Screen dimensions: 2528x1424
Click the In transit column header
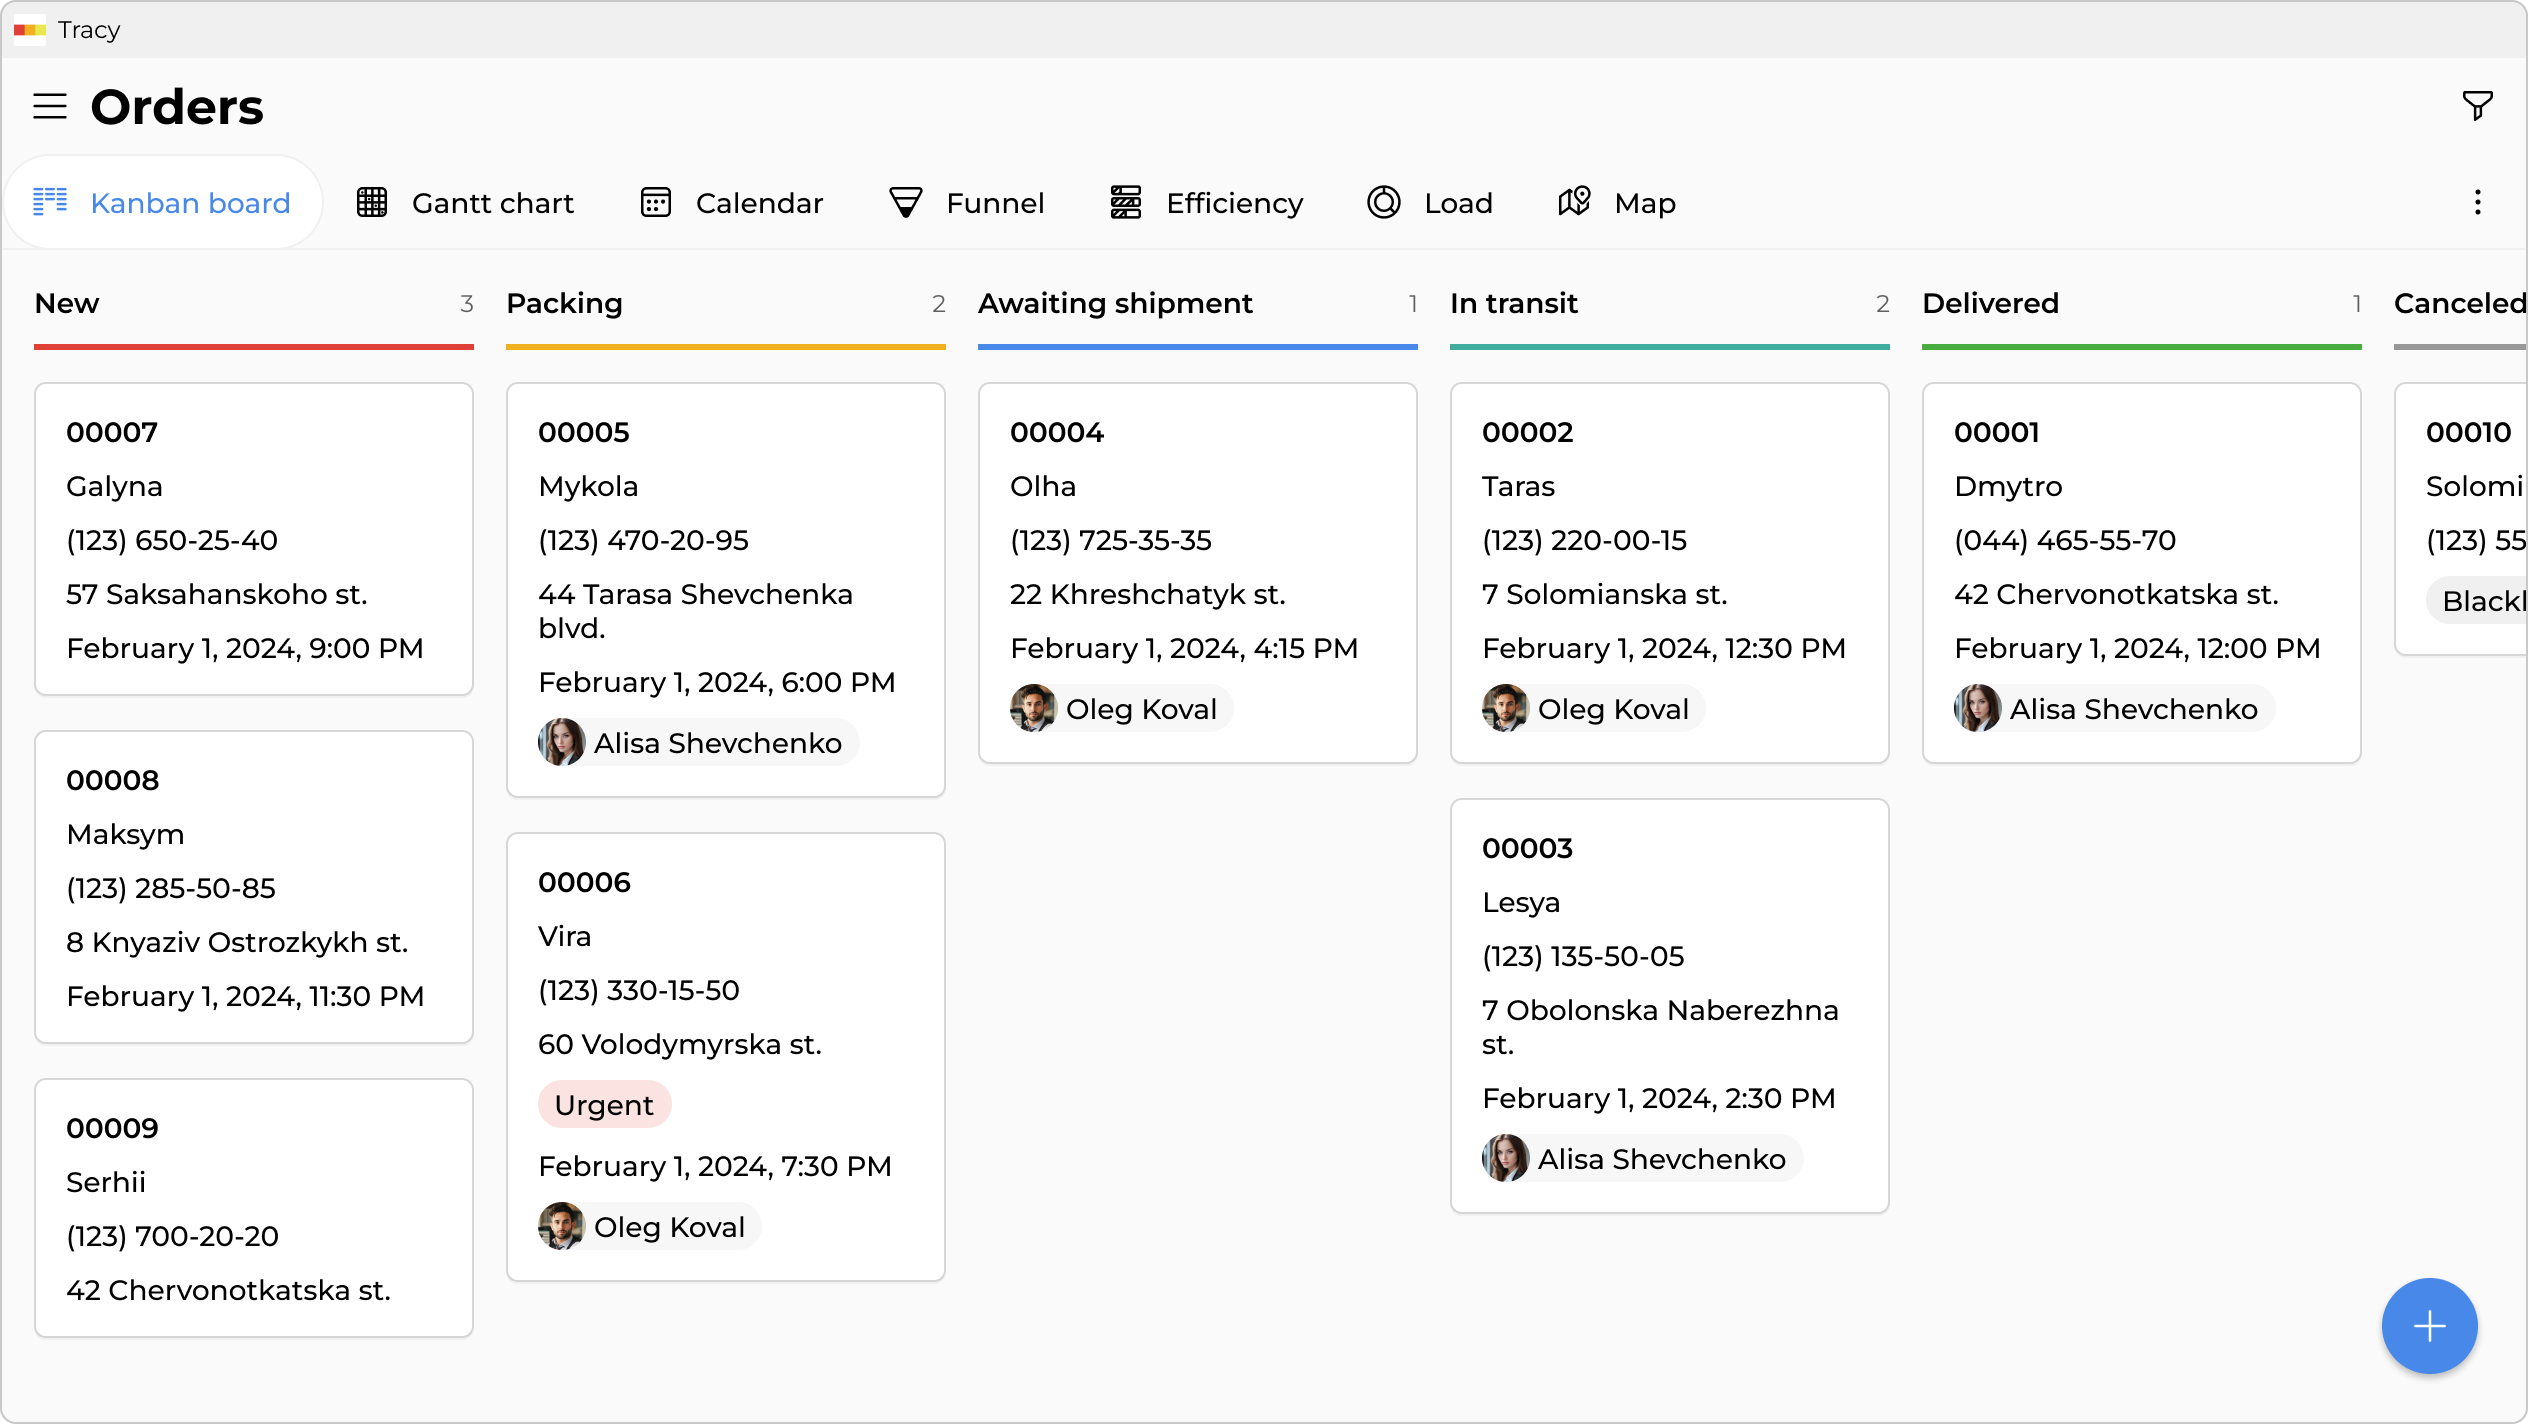[1514, 304]
